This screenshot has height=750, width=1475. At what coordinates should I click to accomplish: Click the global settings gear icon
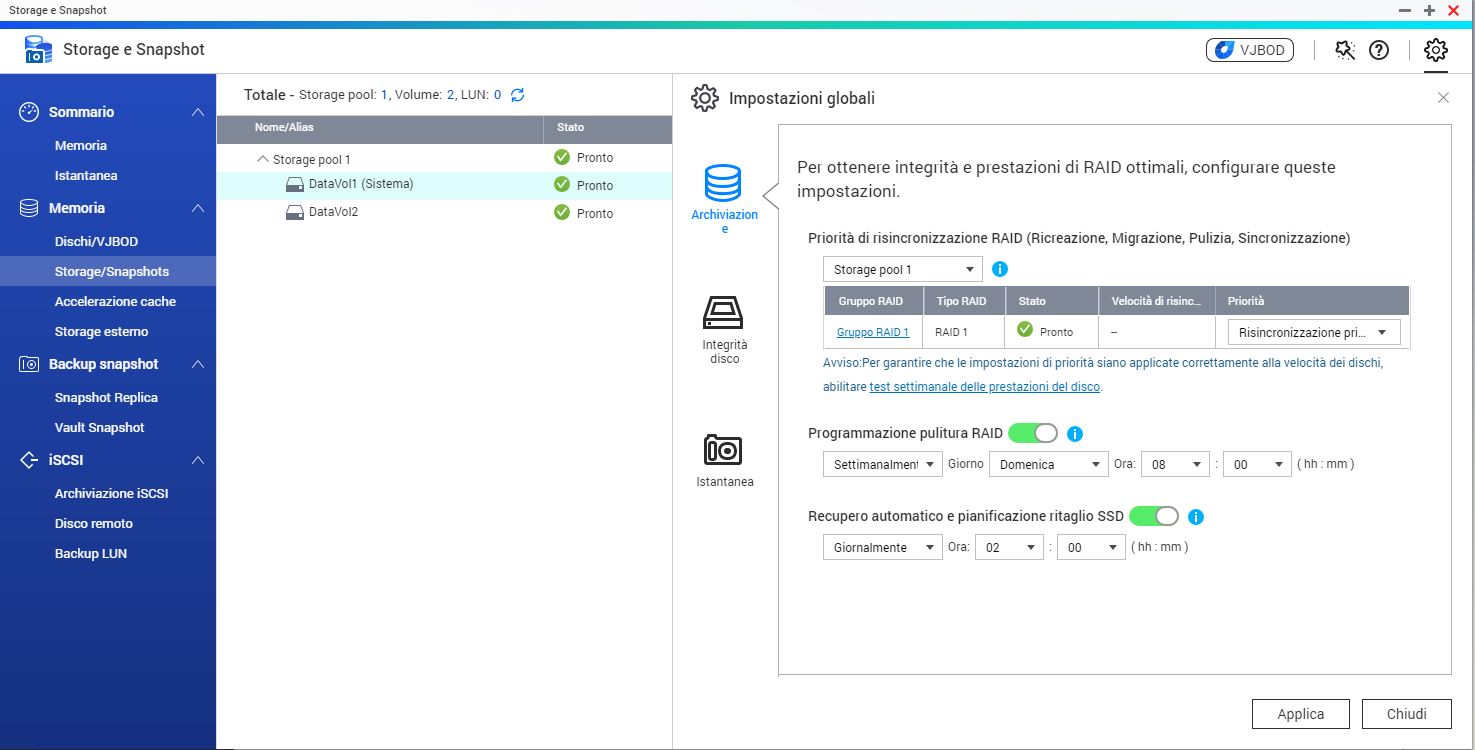coord(1435,50)
